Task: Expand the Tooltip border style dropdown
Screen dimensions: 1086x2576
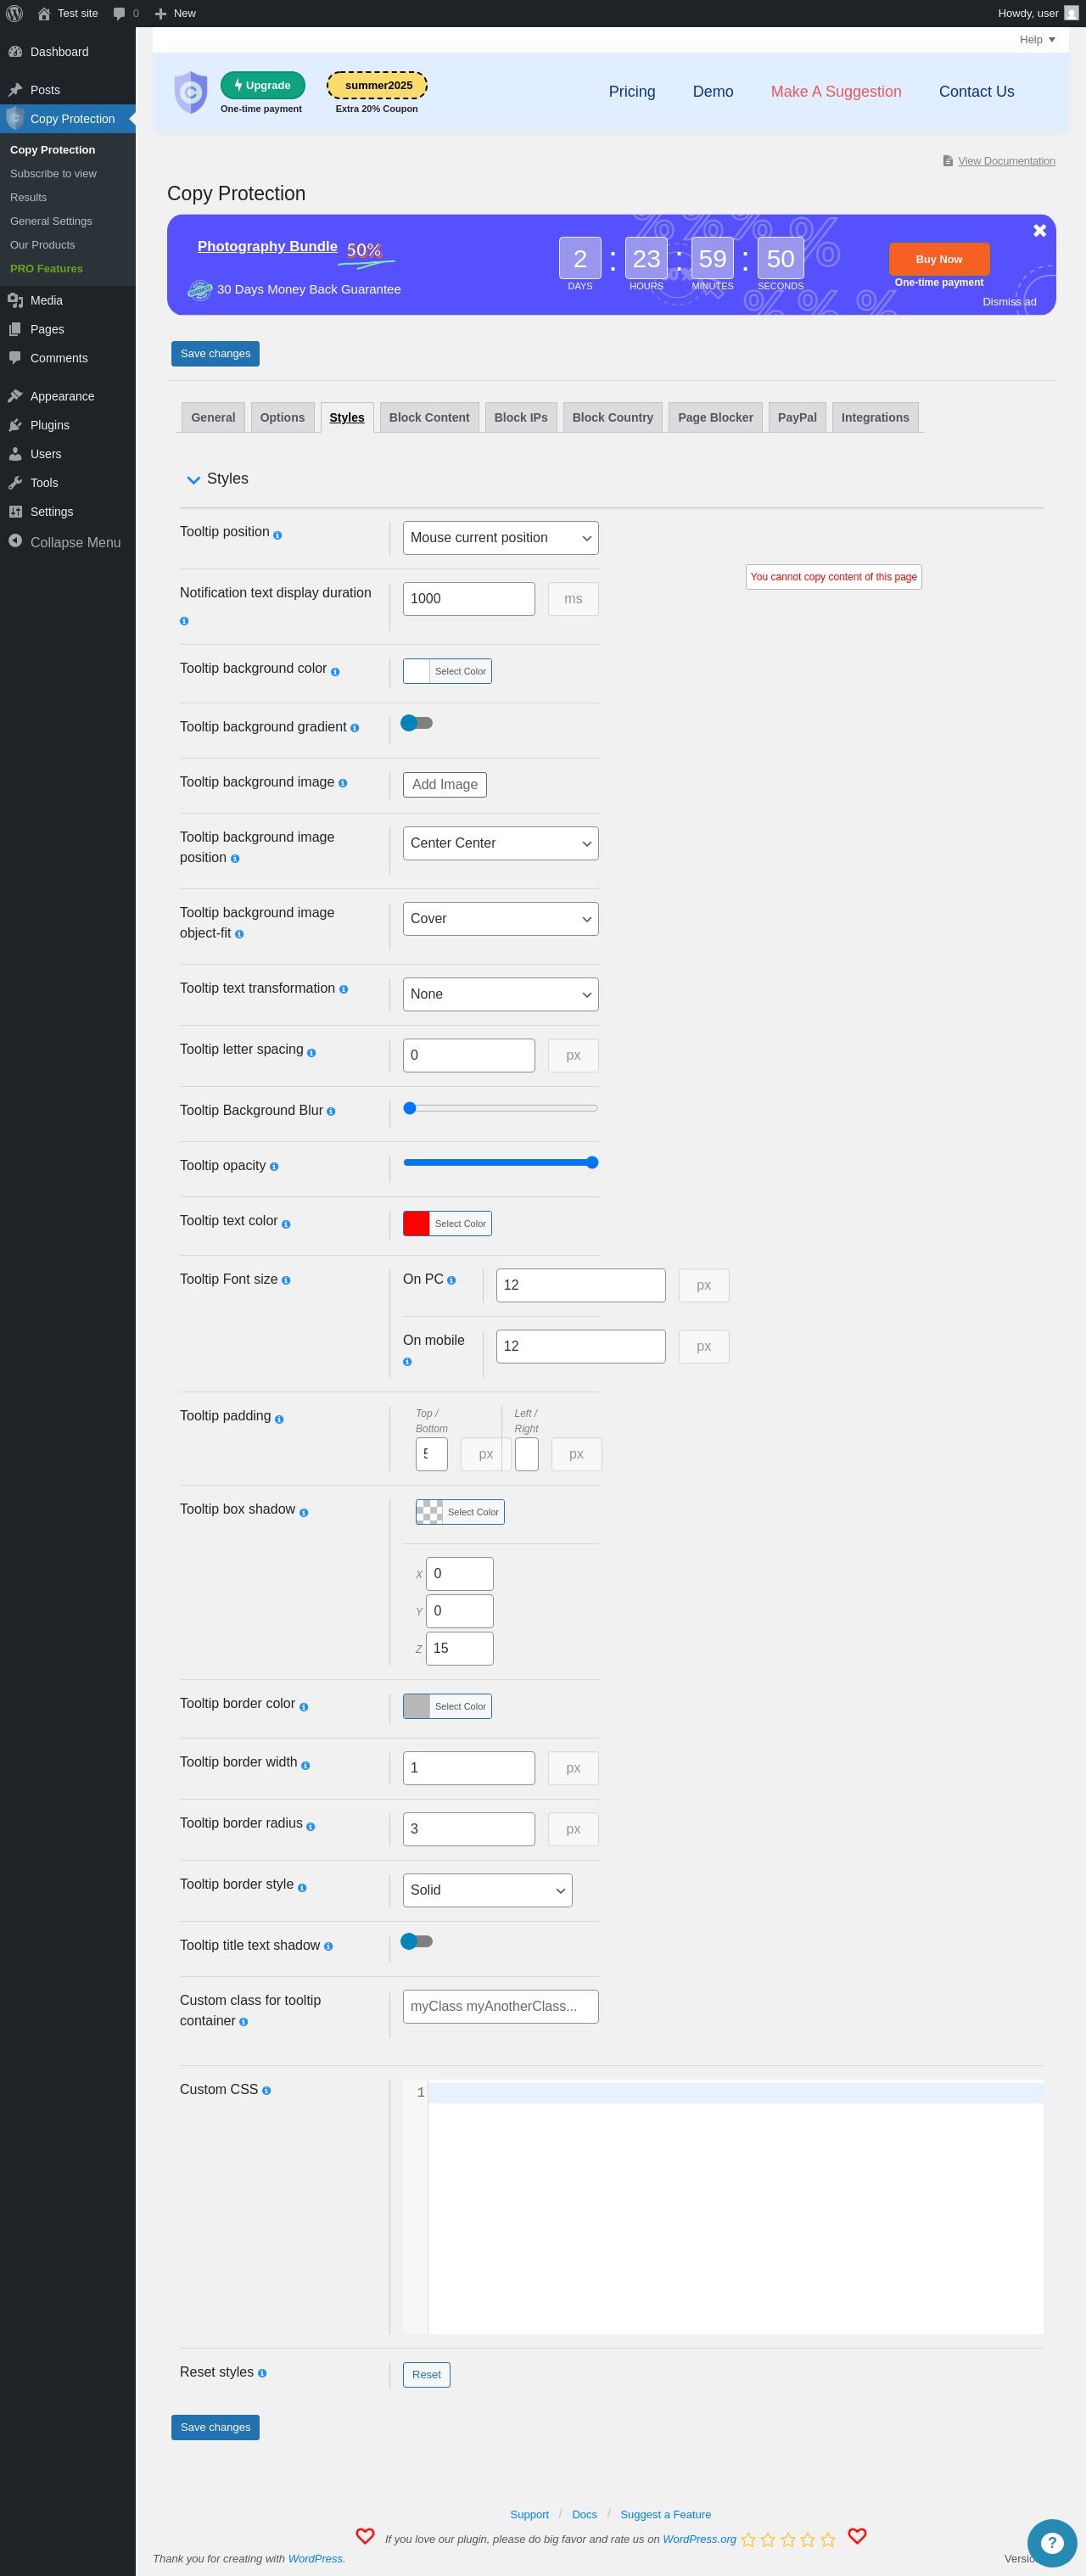Action: [x=487, y=1890]
